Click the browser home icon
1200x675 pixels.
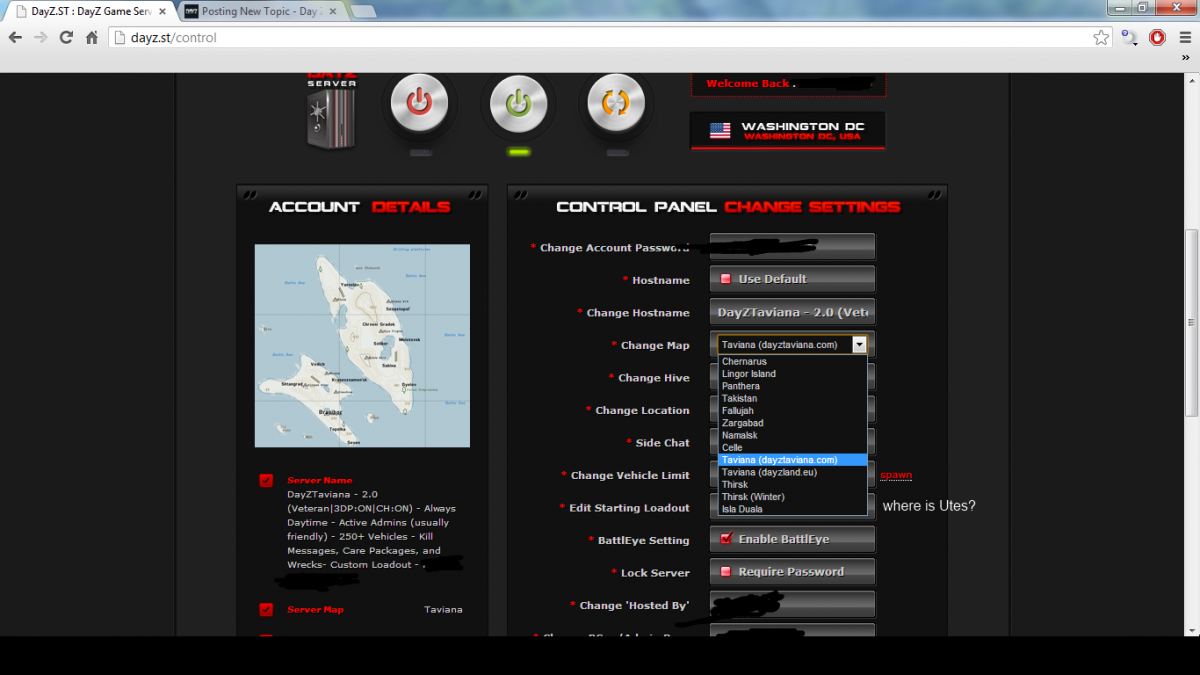pos(92,38)
